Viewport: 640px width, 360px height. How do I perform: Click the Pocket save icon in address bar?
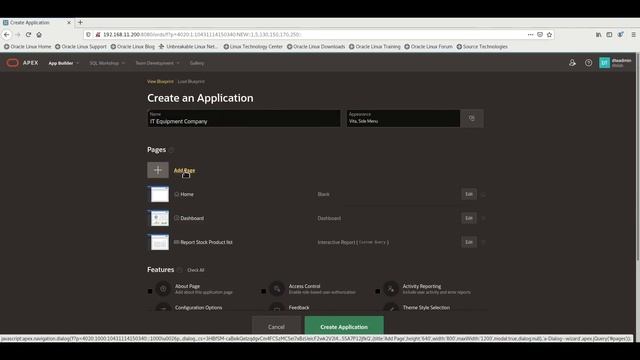click(540, 35)
